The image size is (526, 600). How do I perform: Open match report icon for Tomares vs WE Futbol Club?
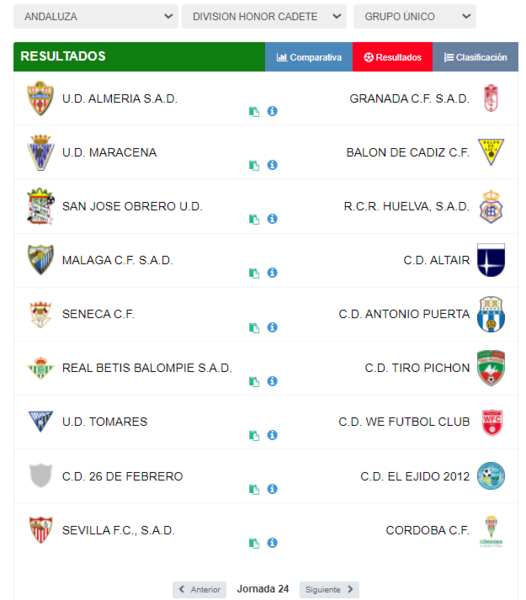point(254,435)
